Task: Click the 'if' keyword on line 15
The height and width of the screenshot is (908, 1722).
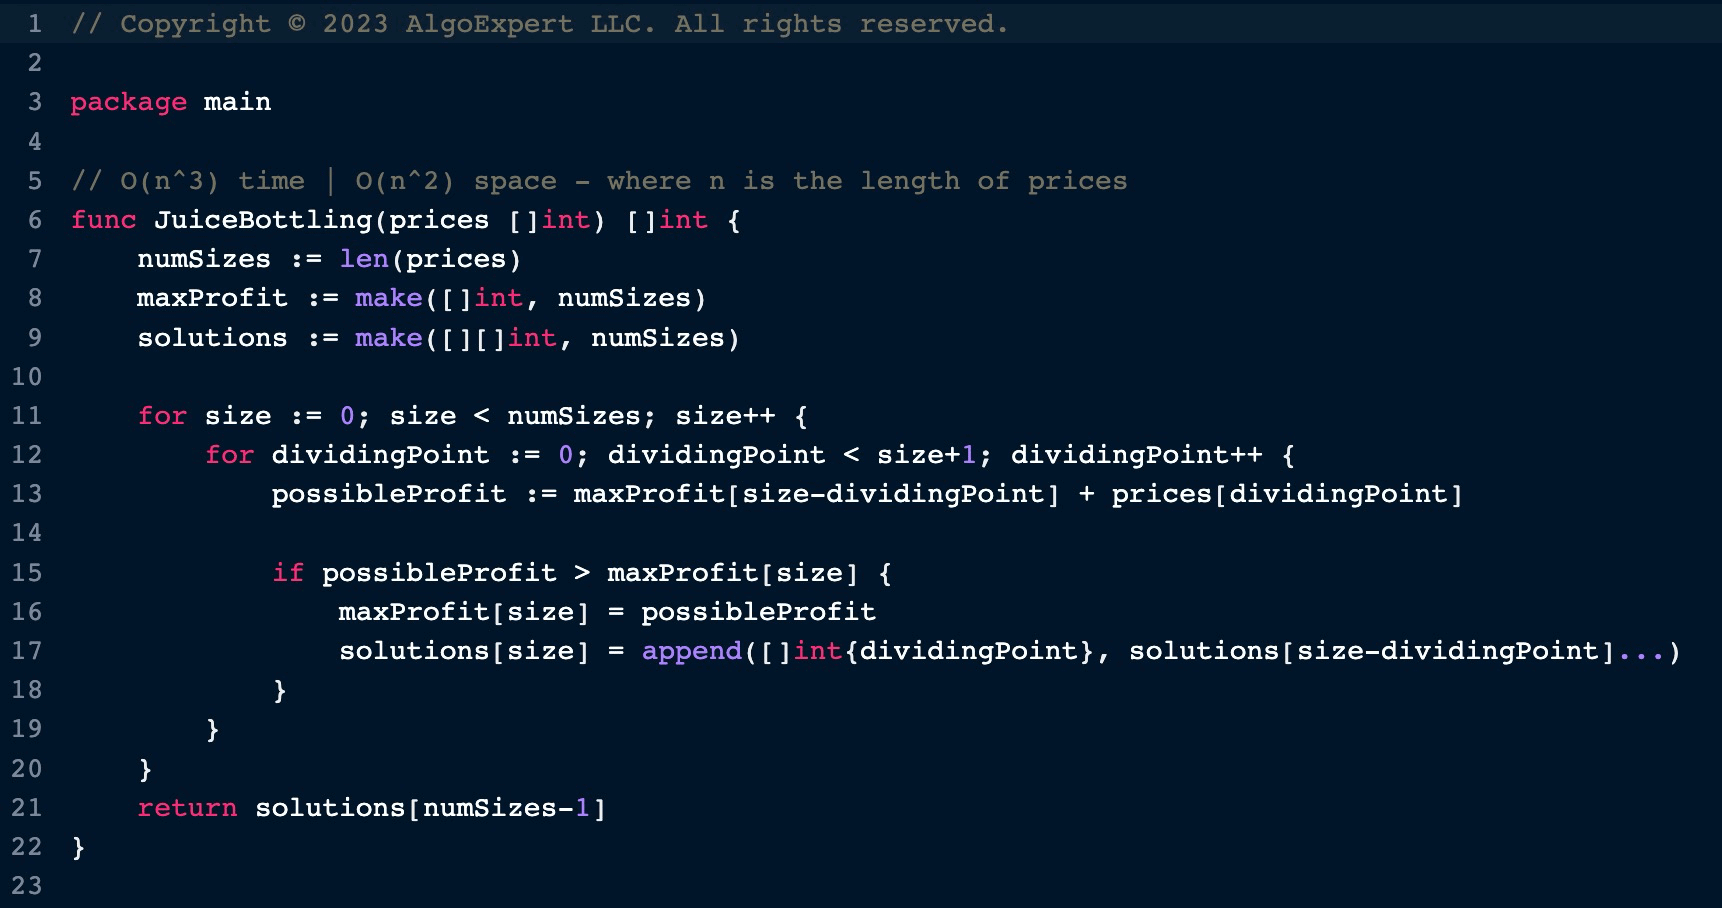Action: click(x=288, y=573)
